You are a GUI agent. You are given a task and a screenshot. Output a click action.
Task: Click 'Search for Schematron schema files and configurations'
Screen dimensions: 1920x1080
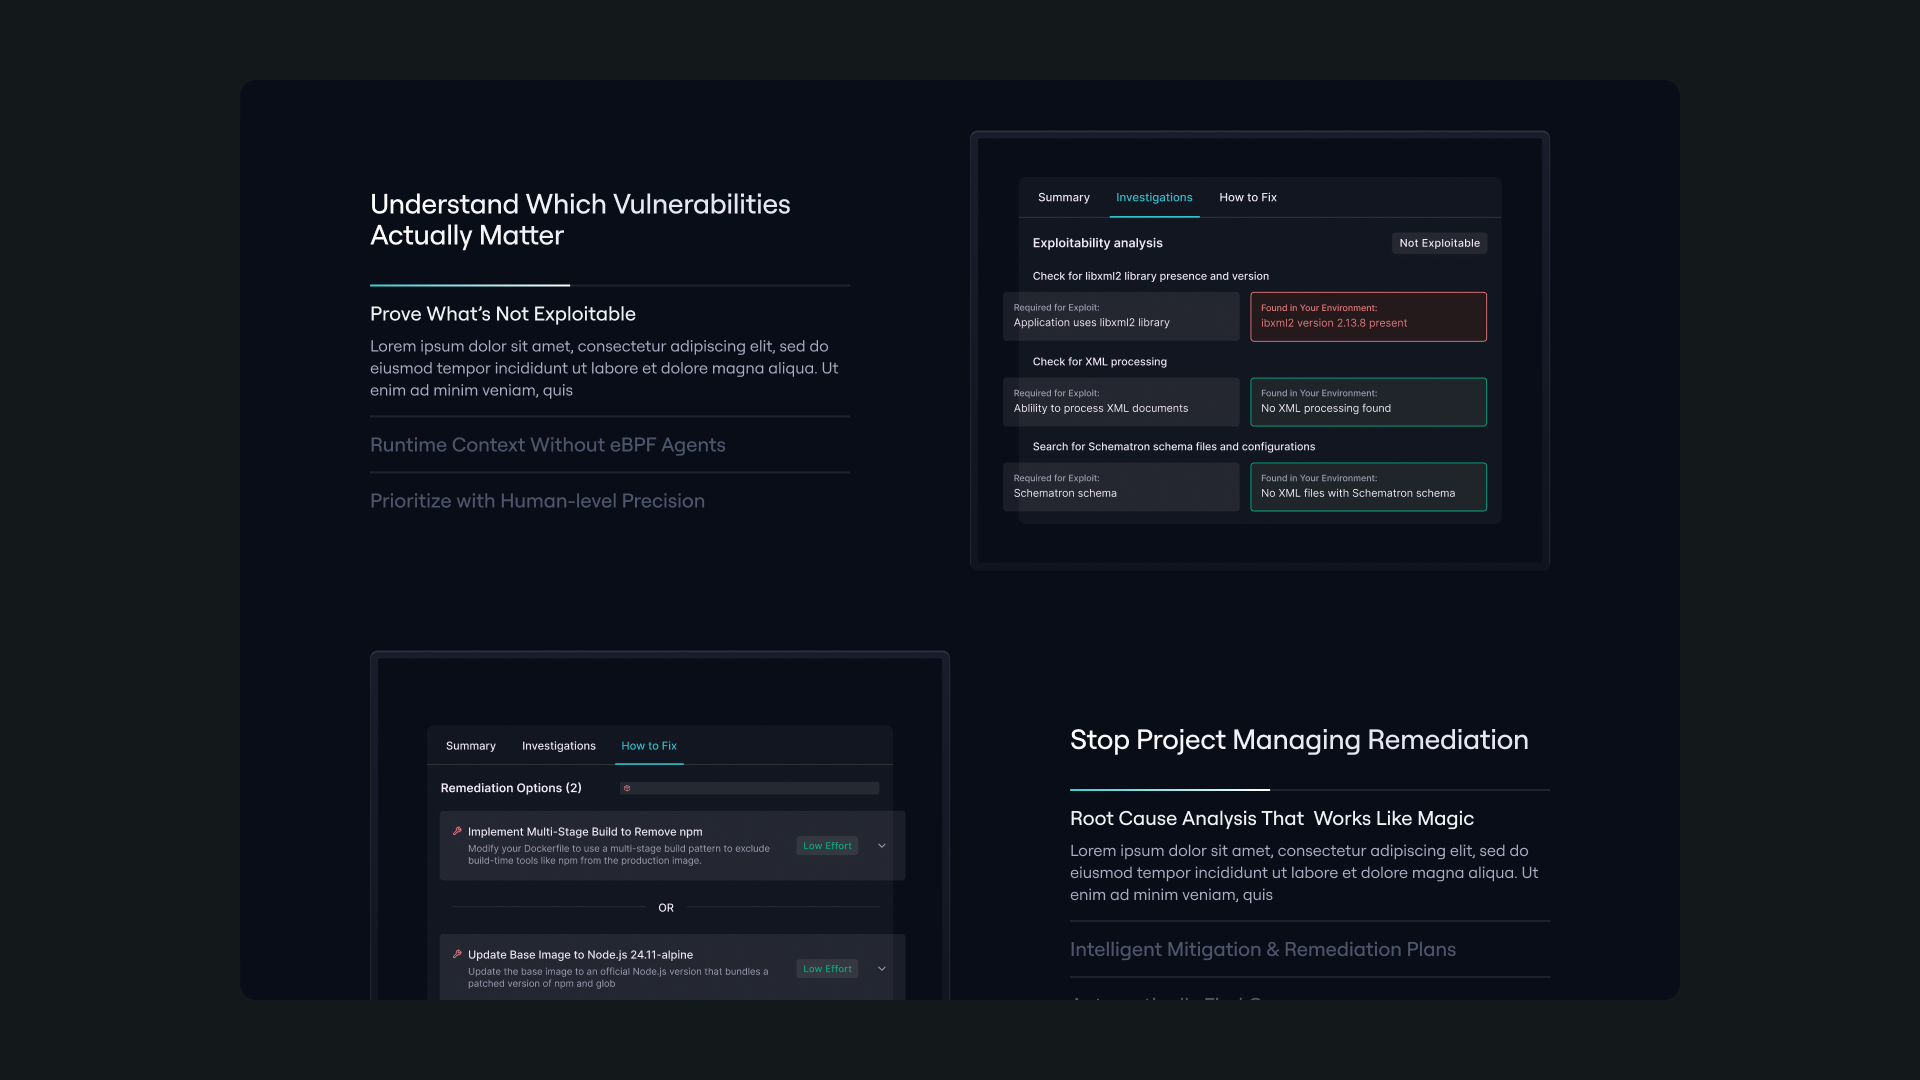pyautogui.click(x=1173, y=447)
